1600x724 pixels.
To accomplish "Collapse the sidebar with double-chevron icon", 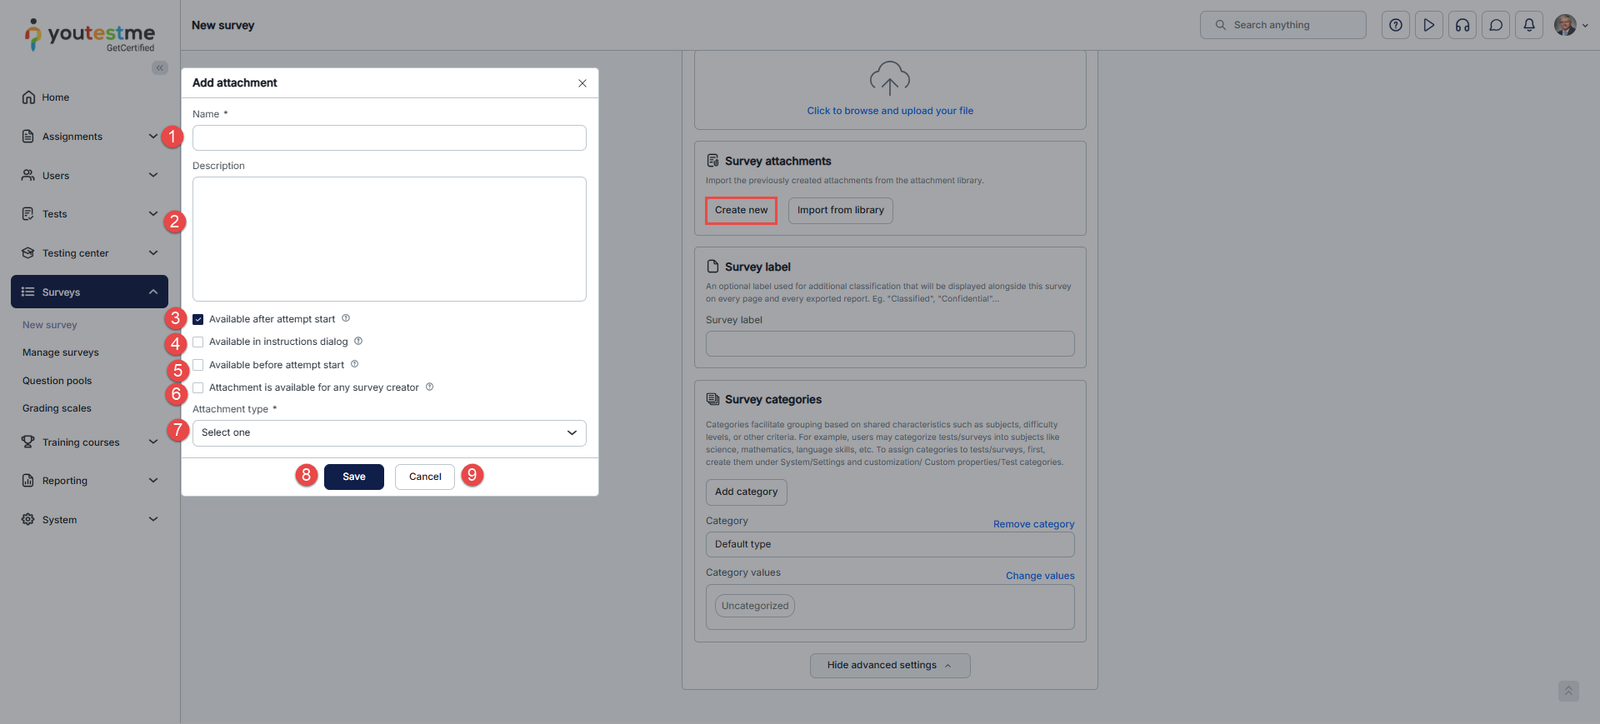I will [160, 68].
